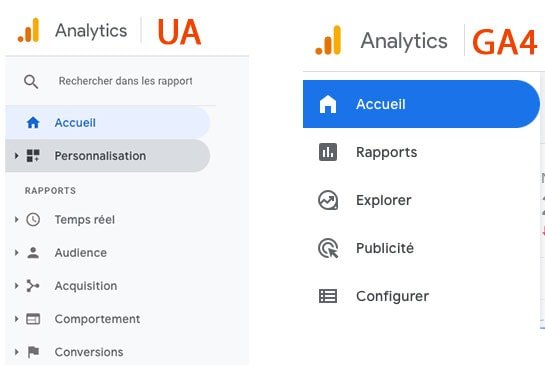Select Acquisition report

(86, 286)
